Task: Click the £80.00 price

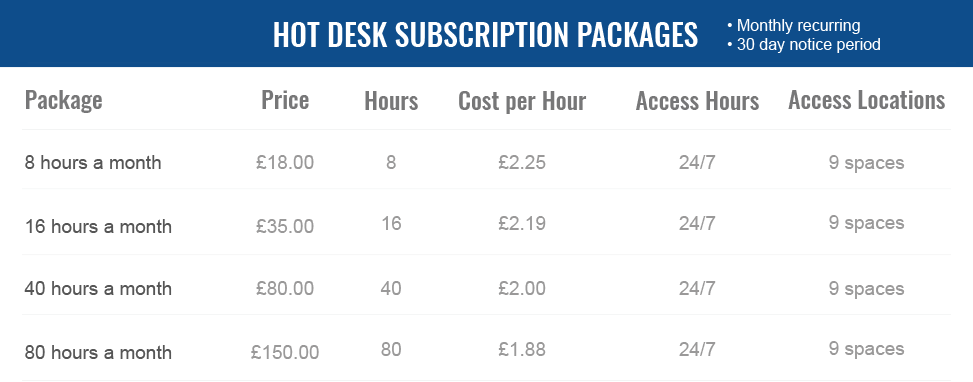Action: (x=285, y=288)
